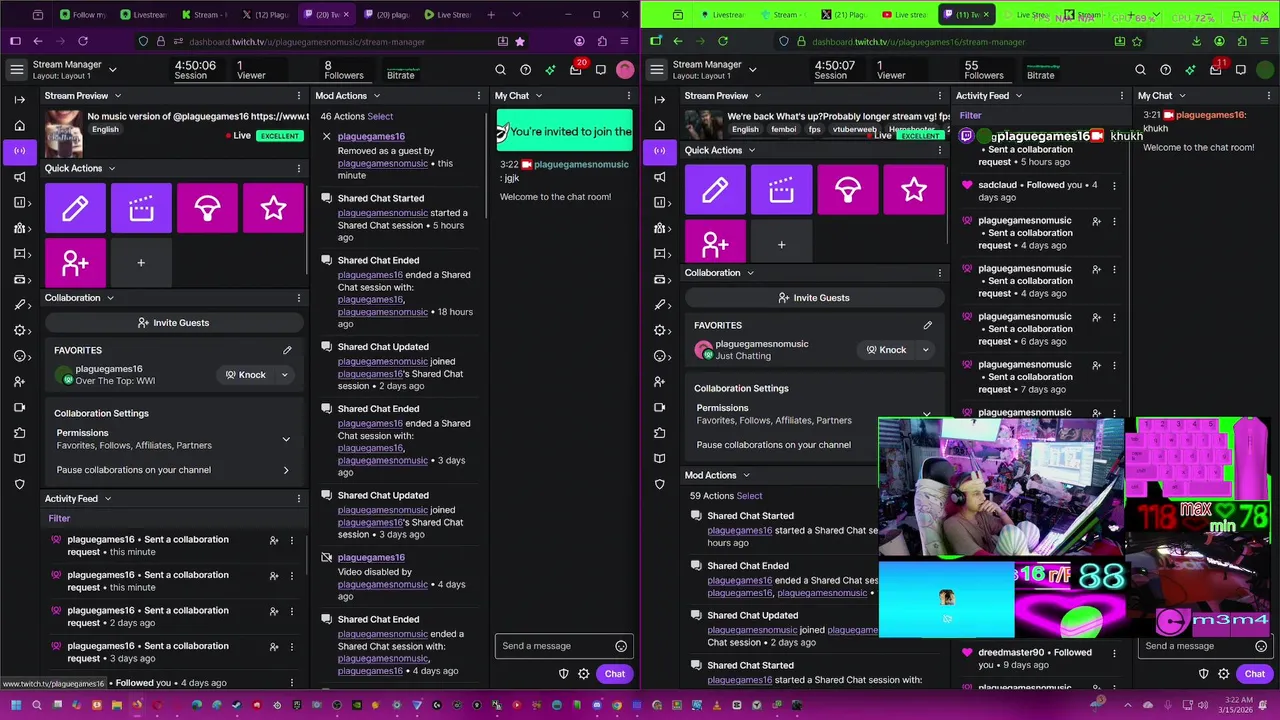
Task: Open Stream Preview panel dropdown in left window
Action: 117,96
